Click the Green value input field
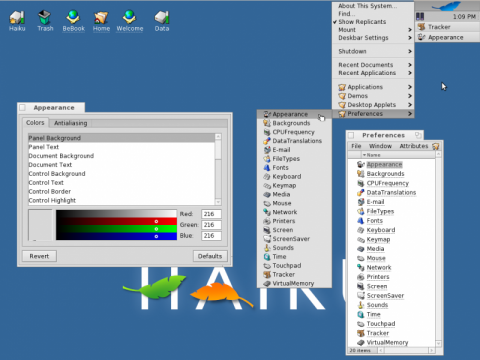Viewport: 480px width, 360px height. [211, 225]
